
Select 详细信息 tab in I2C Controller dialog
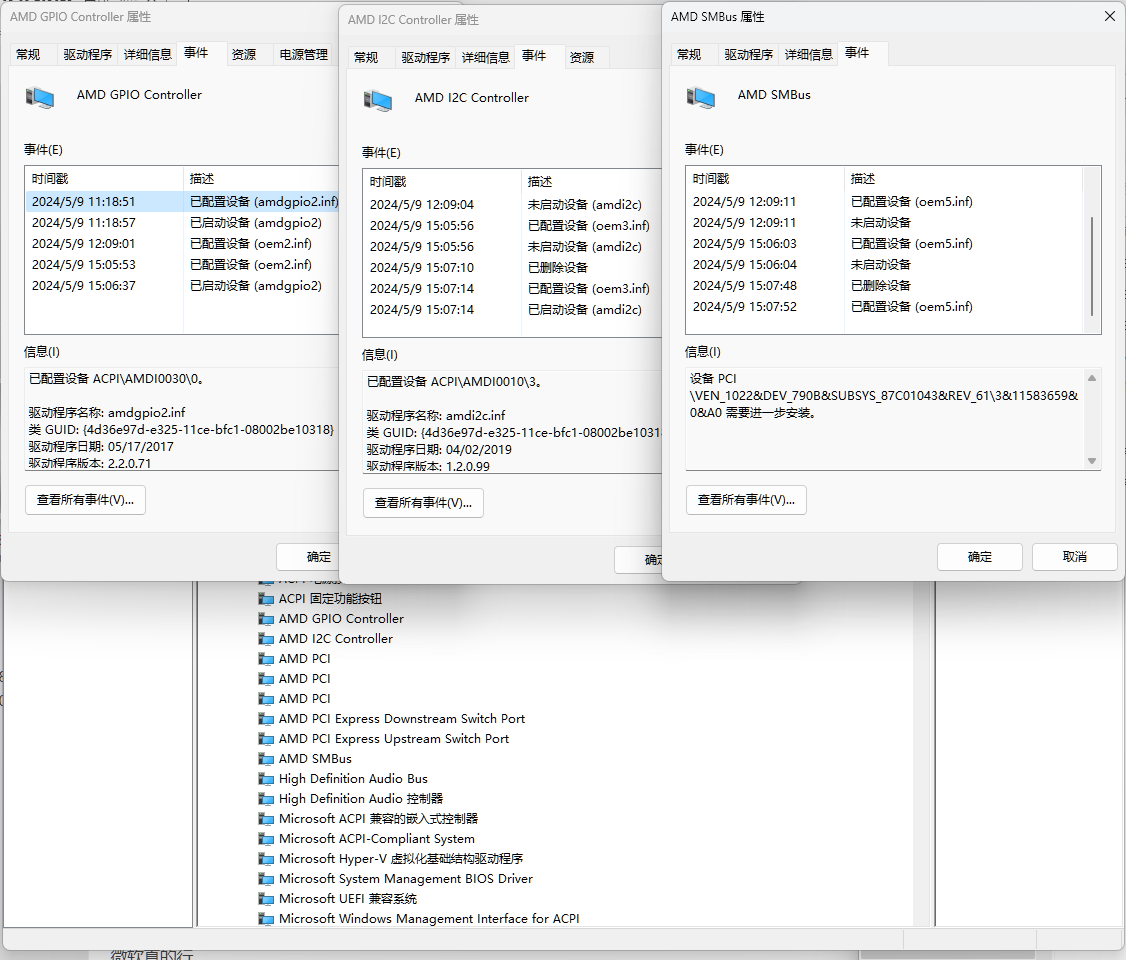pos(485,58)
